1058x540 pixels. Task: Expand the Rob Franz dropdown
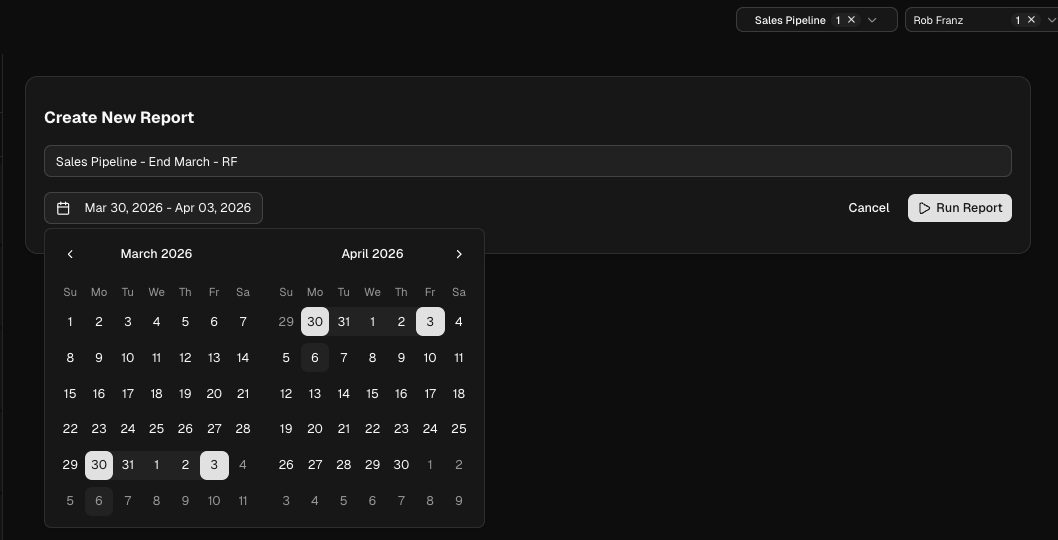(1050, 20)
